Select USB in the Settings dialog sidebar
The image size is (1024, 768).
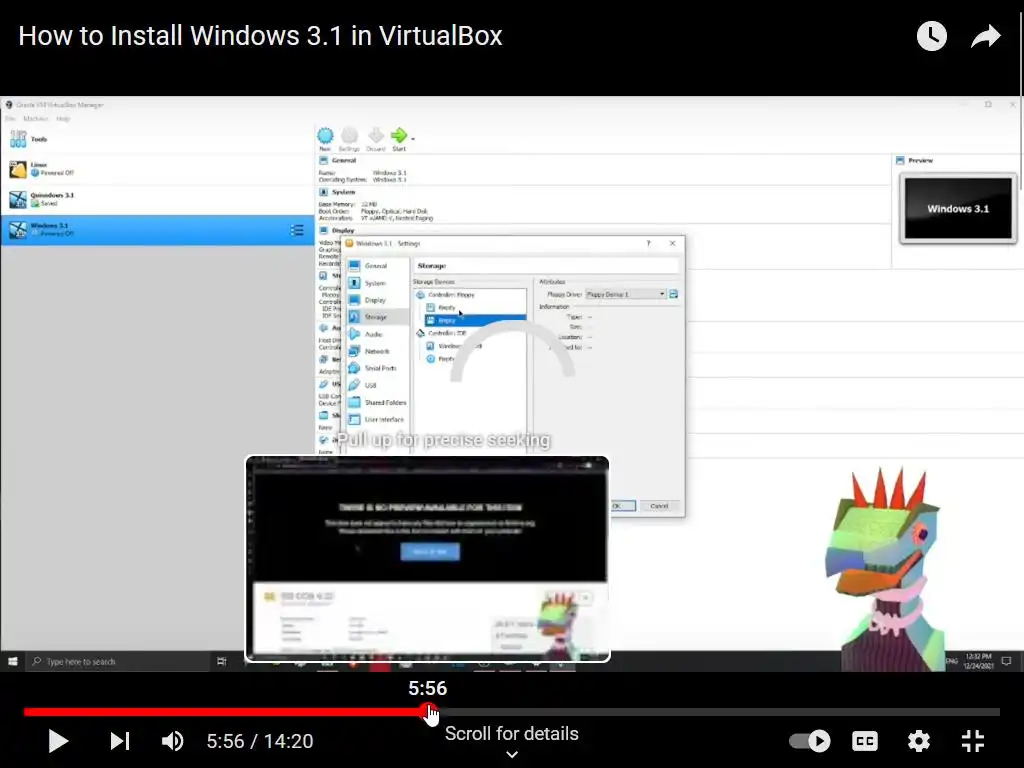pyautogui.click(x=376, y=385)
